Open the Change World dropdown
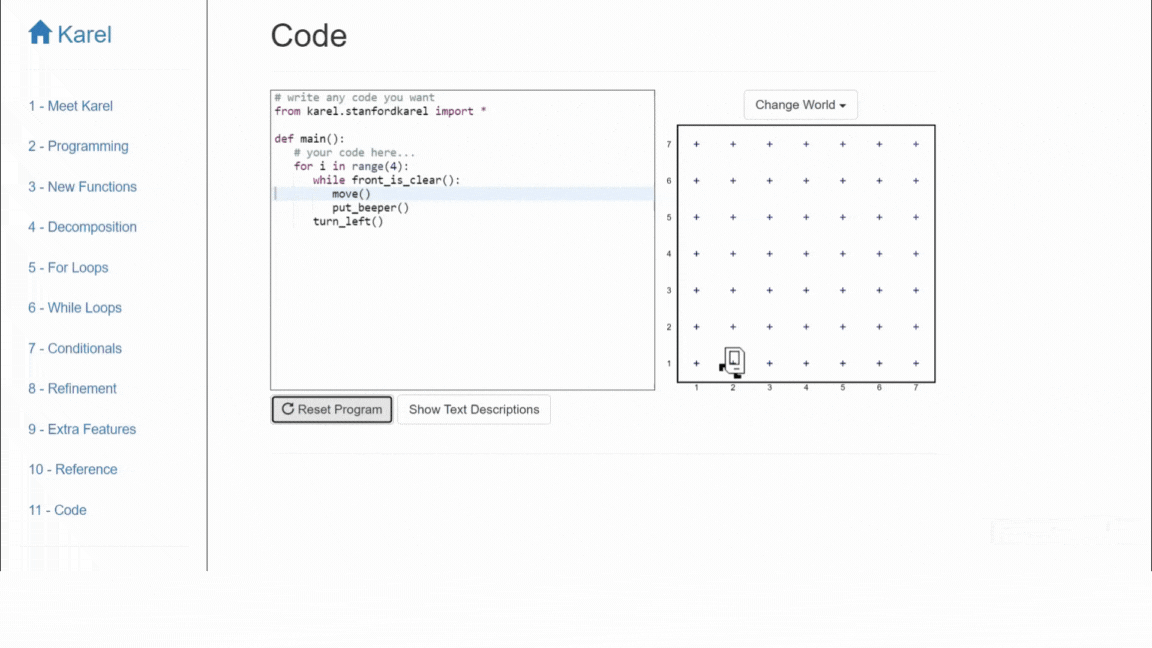Viewport: 1152px width, 648px height. coord(800,105)
